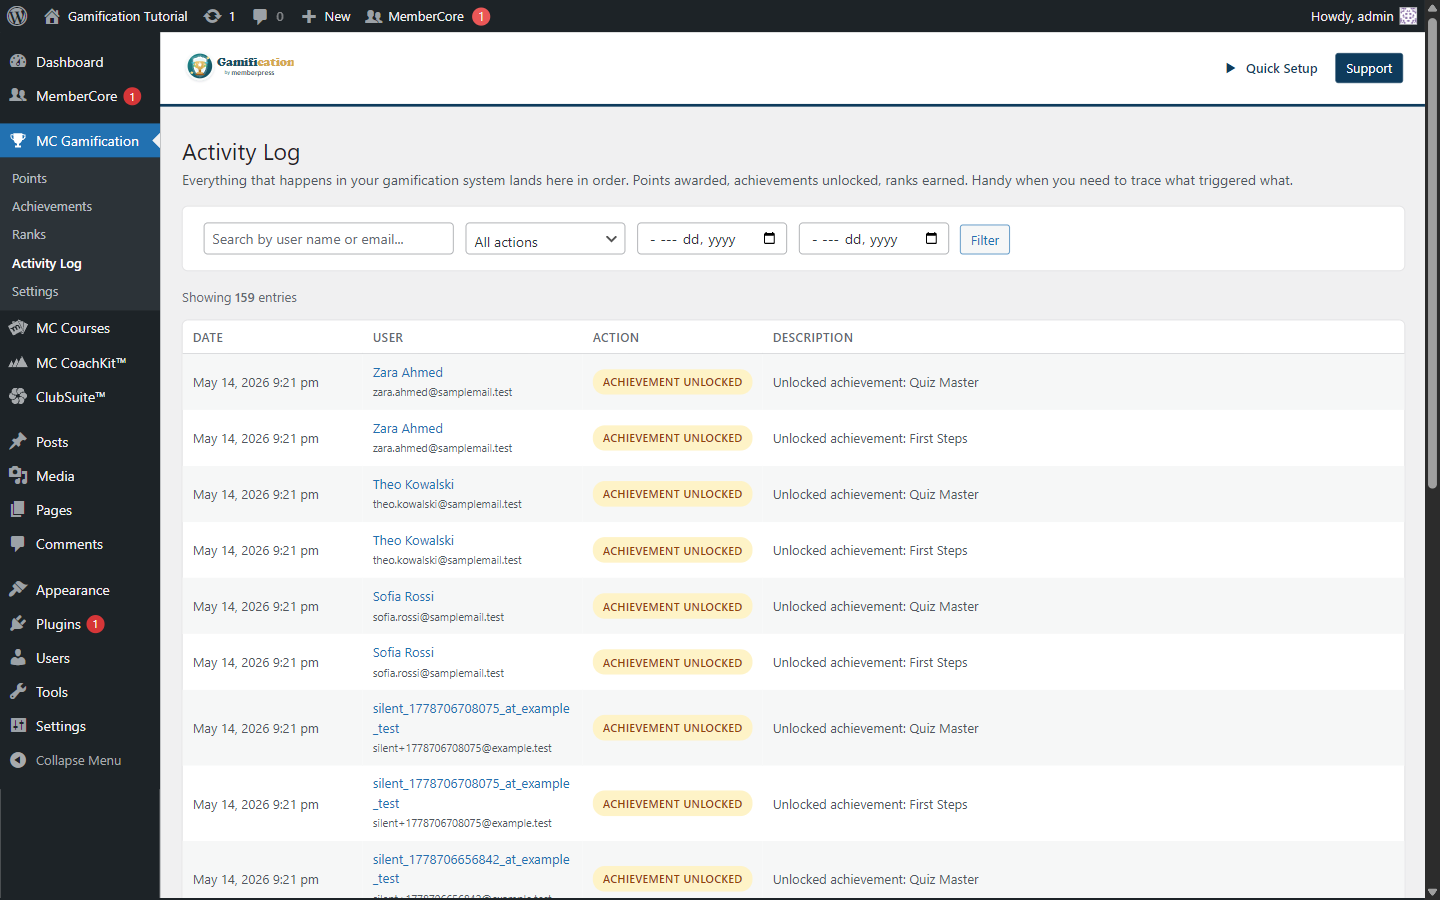Open MemberCore in the top admin bar
Screen dimensions: 1440x900
[427, 16]
